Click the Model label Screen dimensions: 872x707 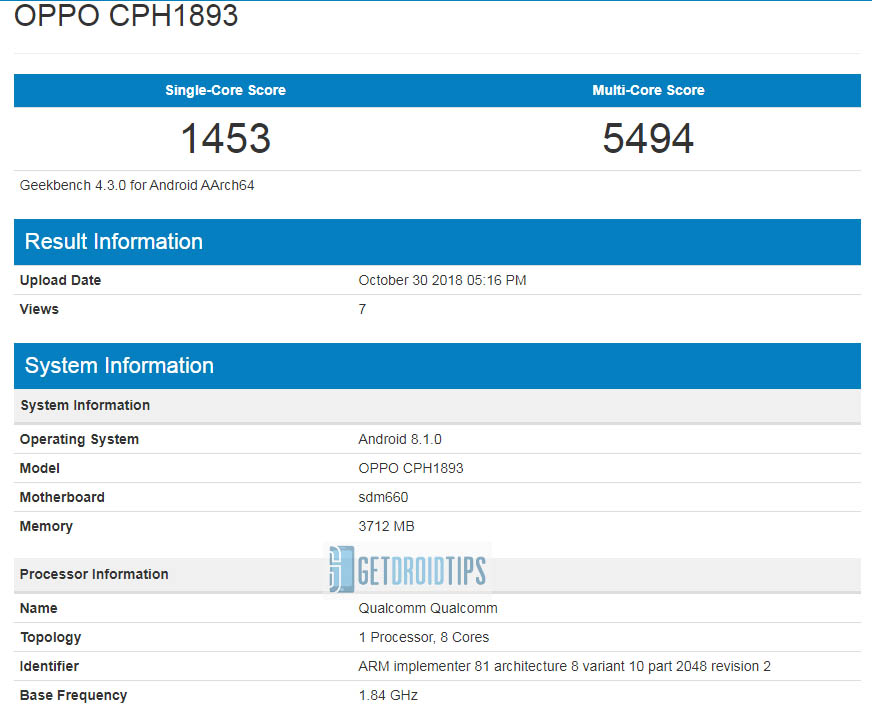(x=39, y=468)
